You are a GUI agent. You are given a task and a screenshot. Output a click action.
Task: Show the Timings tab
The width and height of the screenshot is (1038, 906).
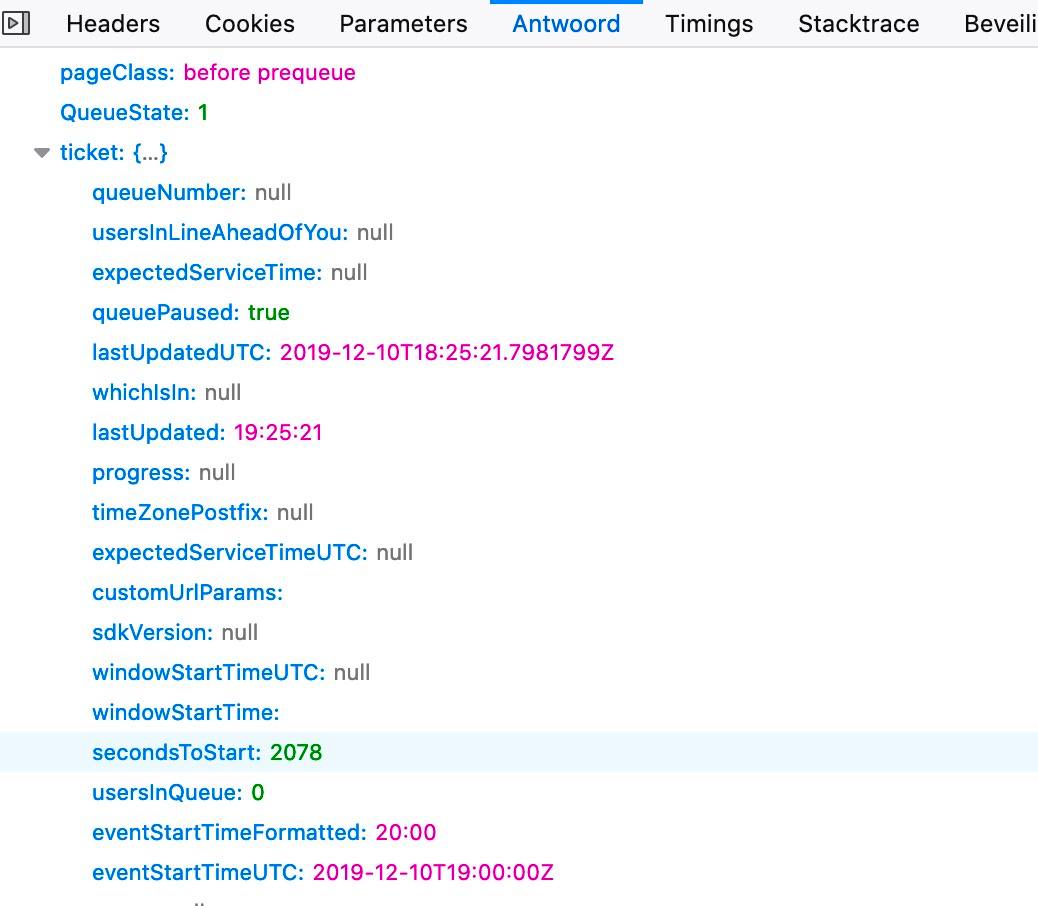708,24
